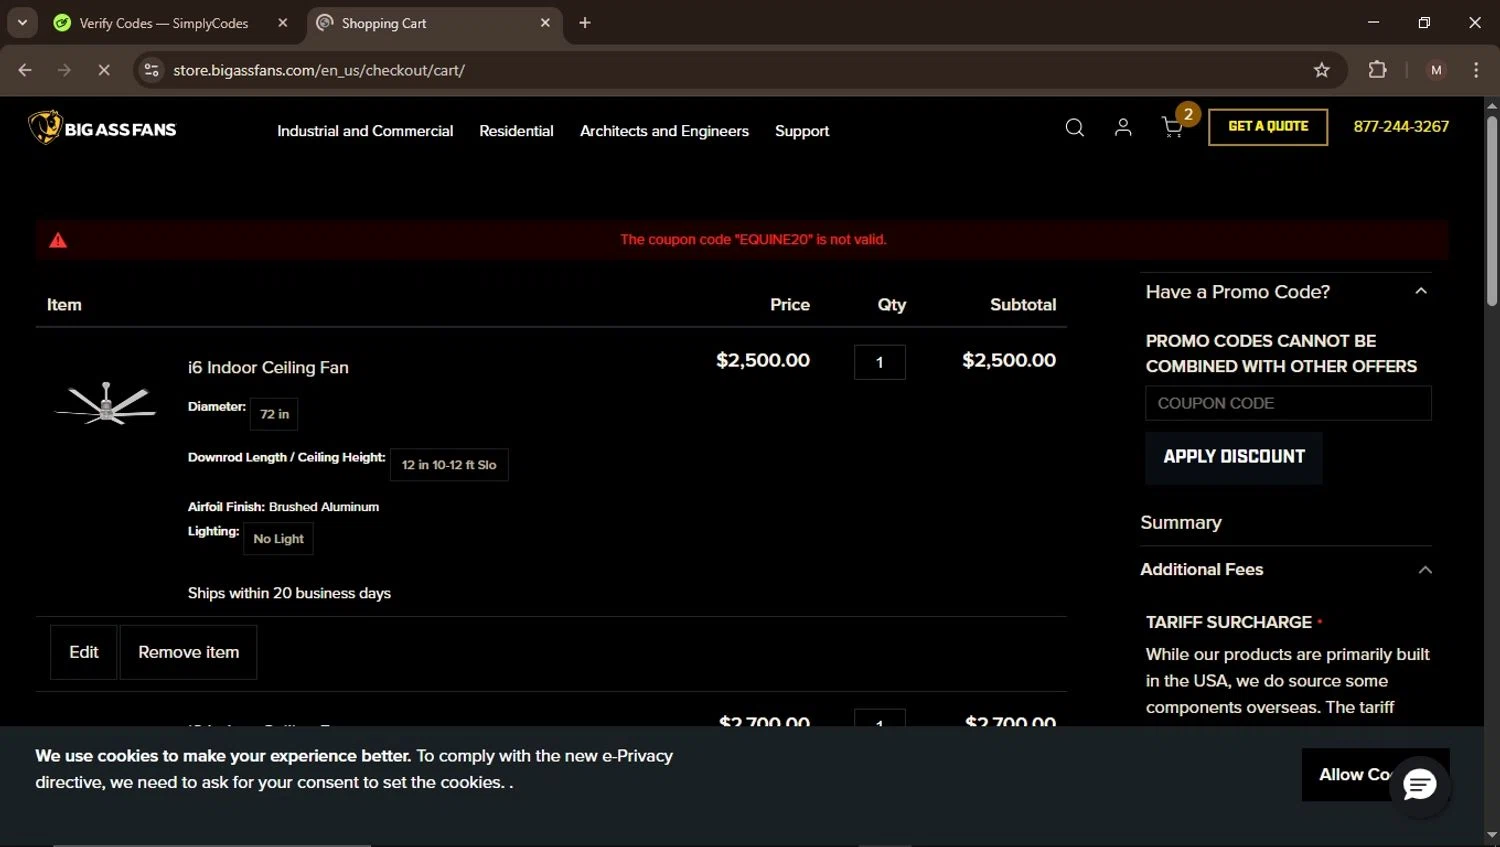The image size is (1500, 847).
Task: Open the shopping cart icon
Action: pos(1173,127)
